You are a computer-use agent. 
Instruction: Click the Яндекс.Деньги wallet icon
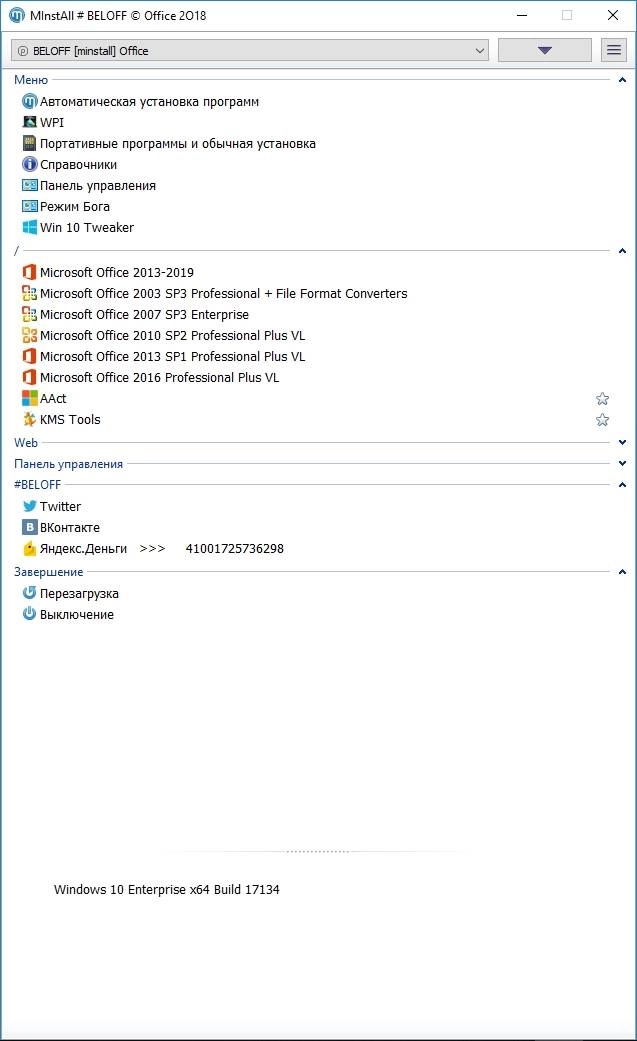click(x=29, y=548)
